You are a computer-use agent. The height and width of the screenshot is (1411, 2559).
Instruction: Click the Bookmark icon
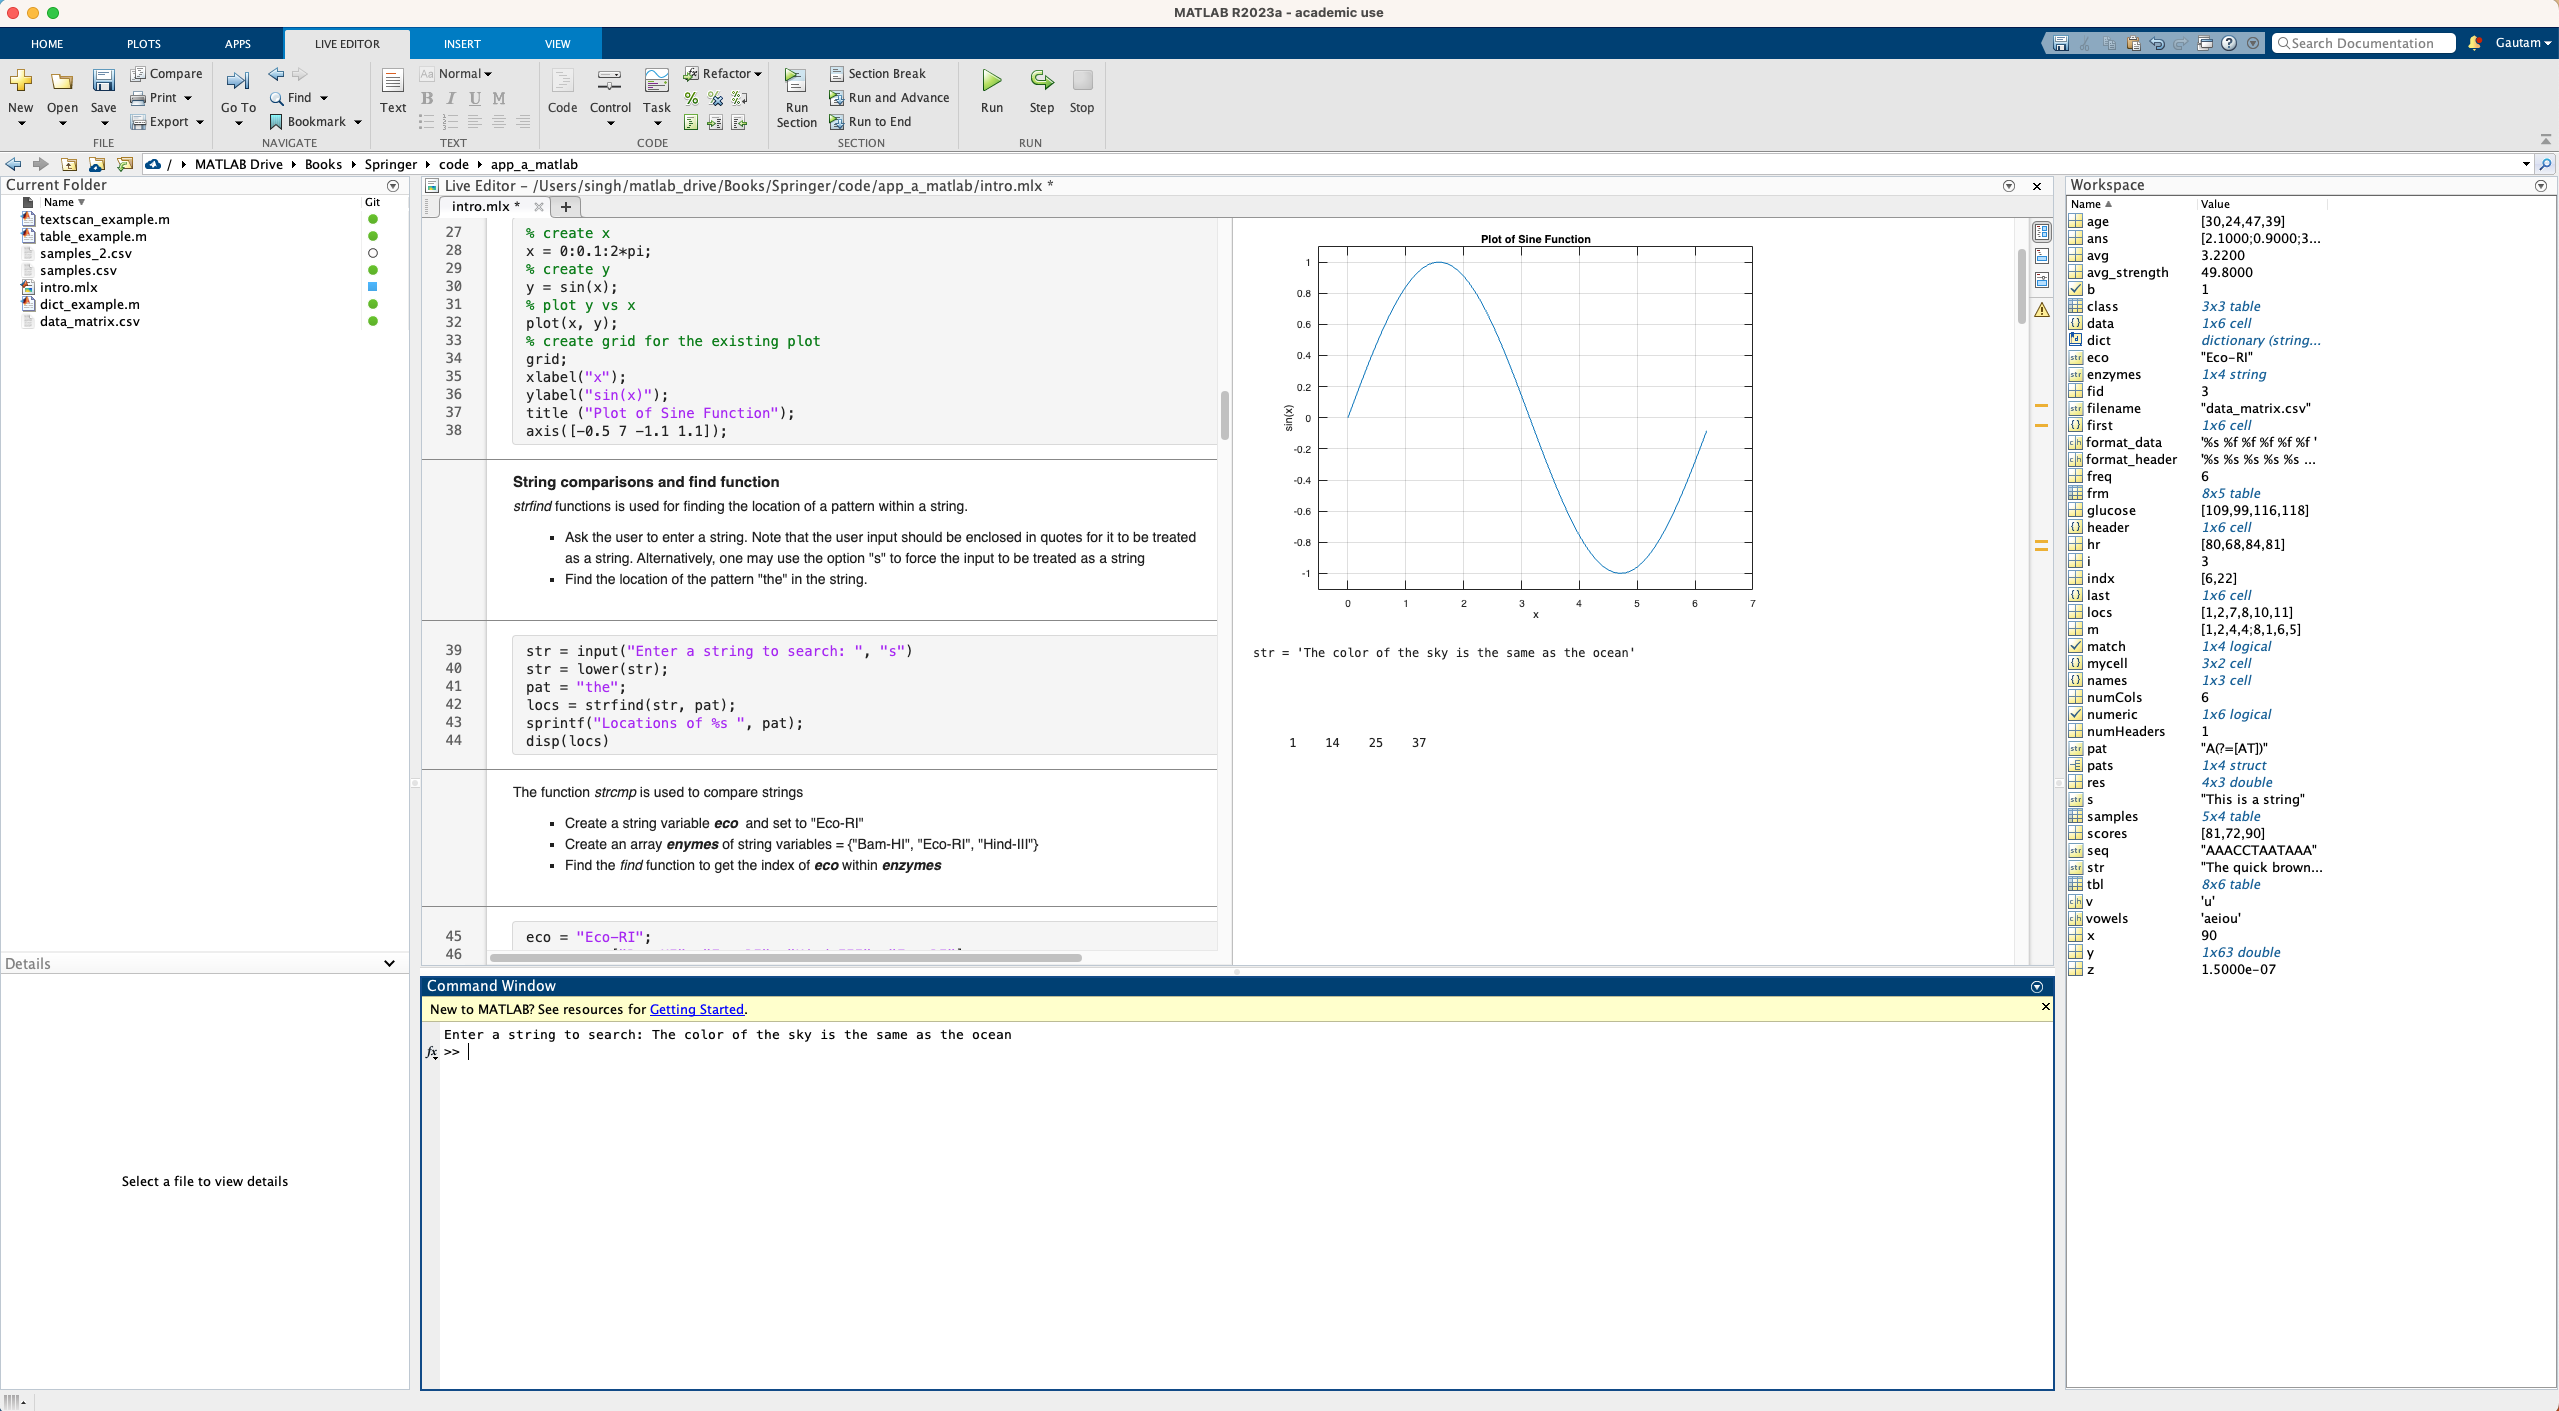tap(276, 122)
